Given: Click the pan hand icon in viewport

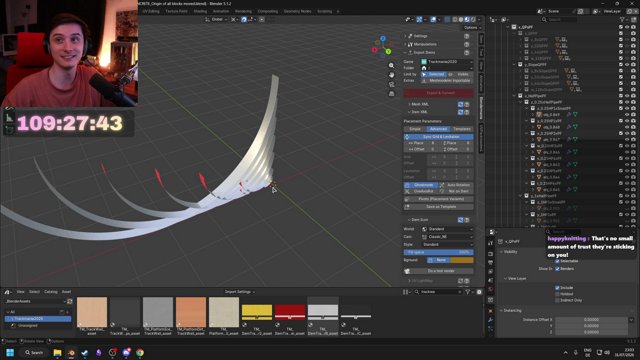Looking at the screenshot, I should 391,75.
